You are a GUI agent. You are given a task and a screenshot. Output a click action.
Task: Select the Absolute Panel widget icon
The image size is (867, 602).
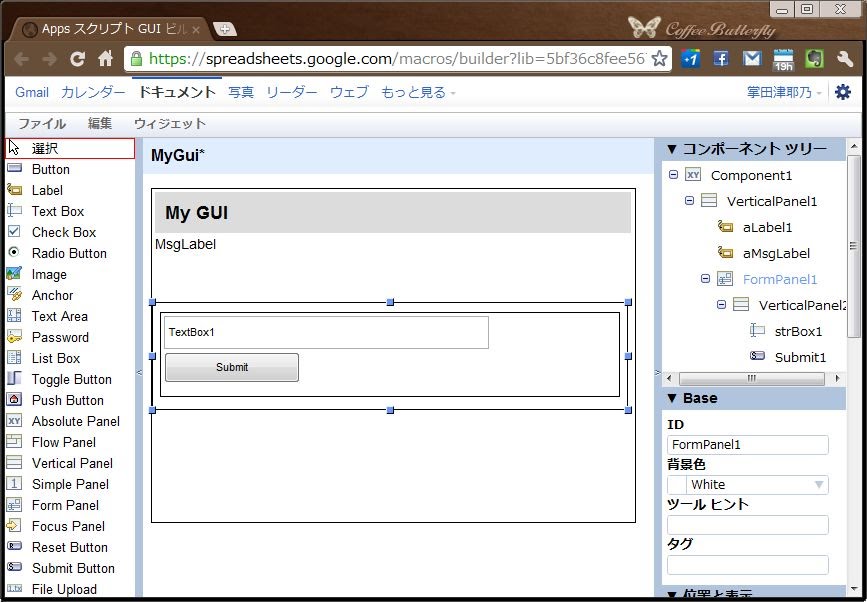tap(14, 421)
